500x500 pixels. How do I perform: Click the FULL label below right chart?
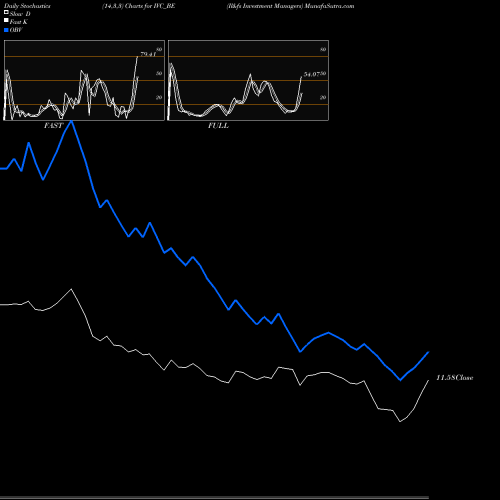click(218, 126)
